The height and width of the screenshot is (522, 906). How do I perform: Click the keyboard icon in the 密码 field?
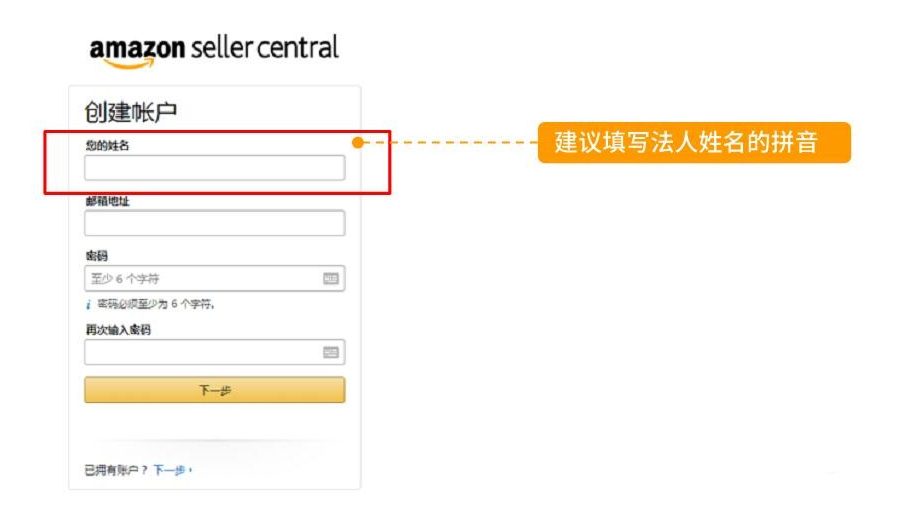point(331,279)
